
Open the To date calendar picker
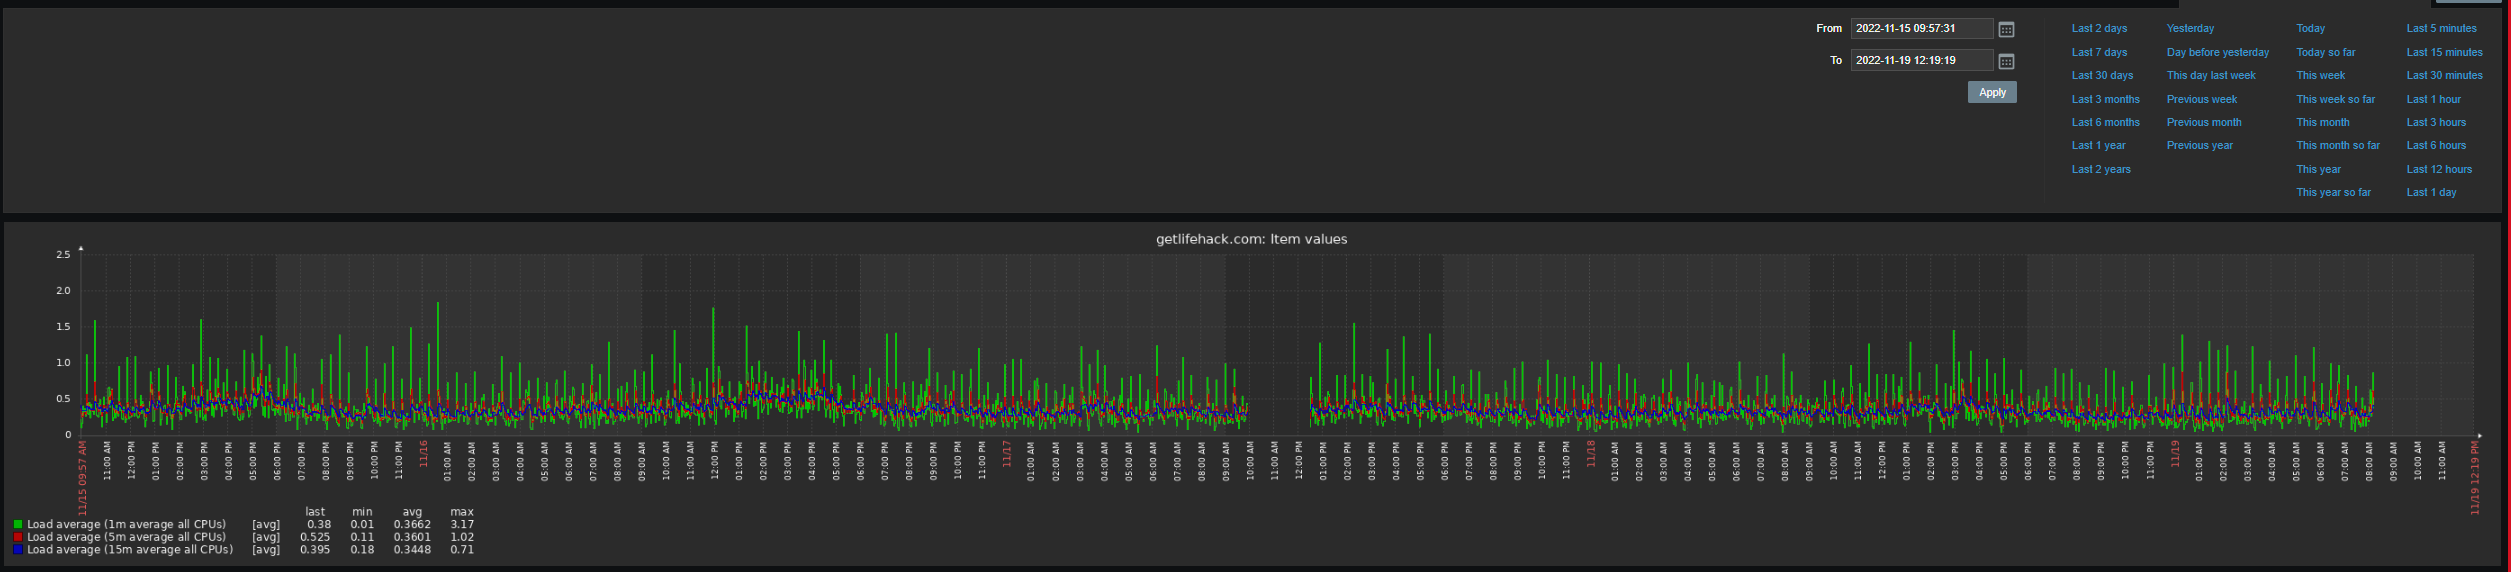click(x=2006, y=61)
